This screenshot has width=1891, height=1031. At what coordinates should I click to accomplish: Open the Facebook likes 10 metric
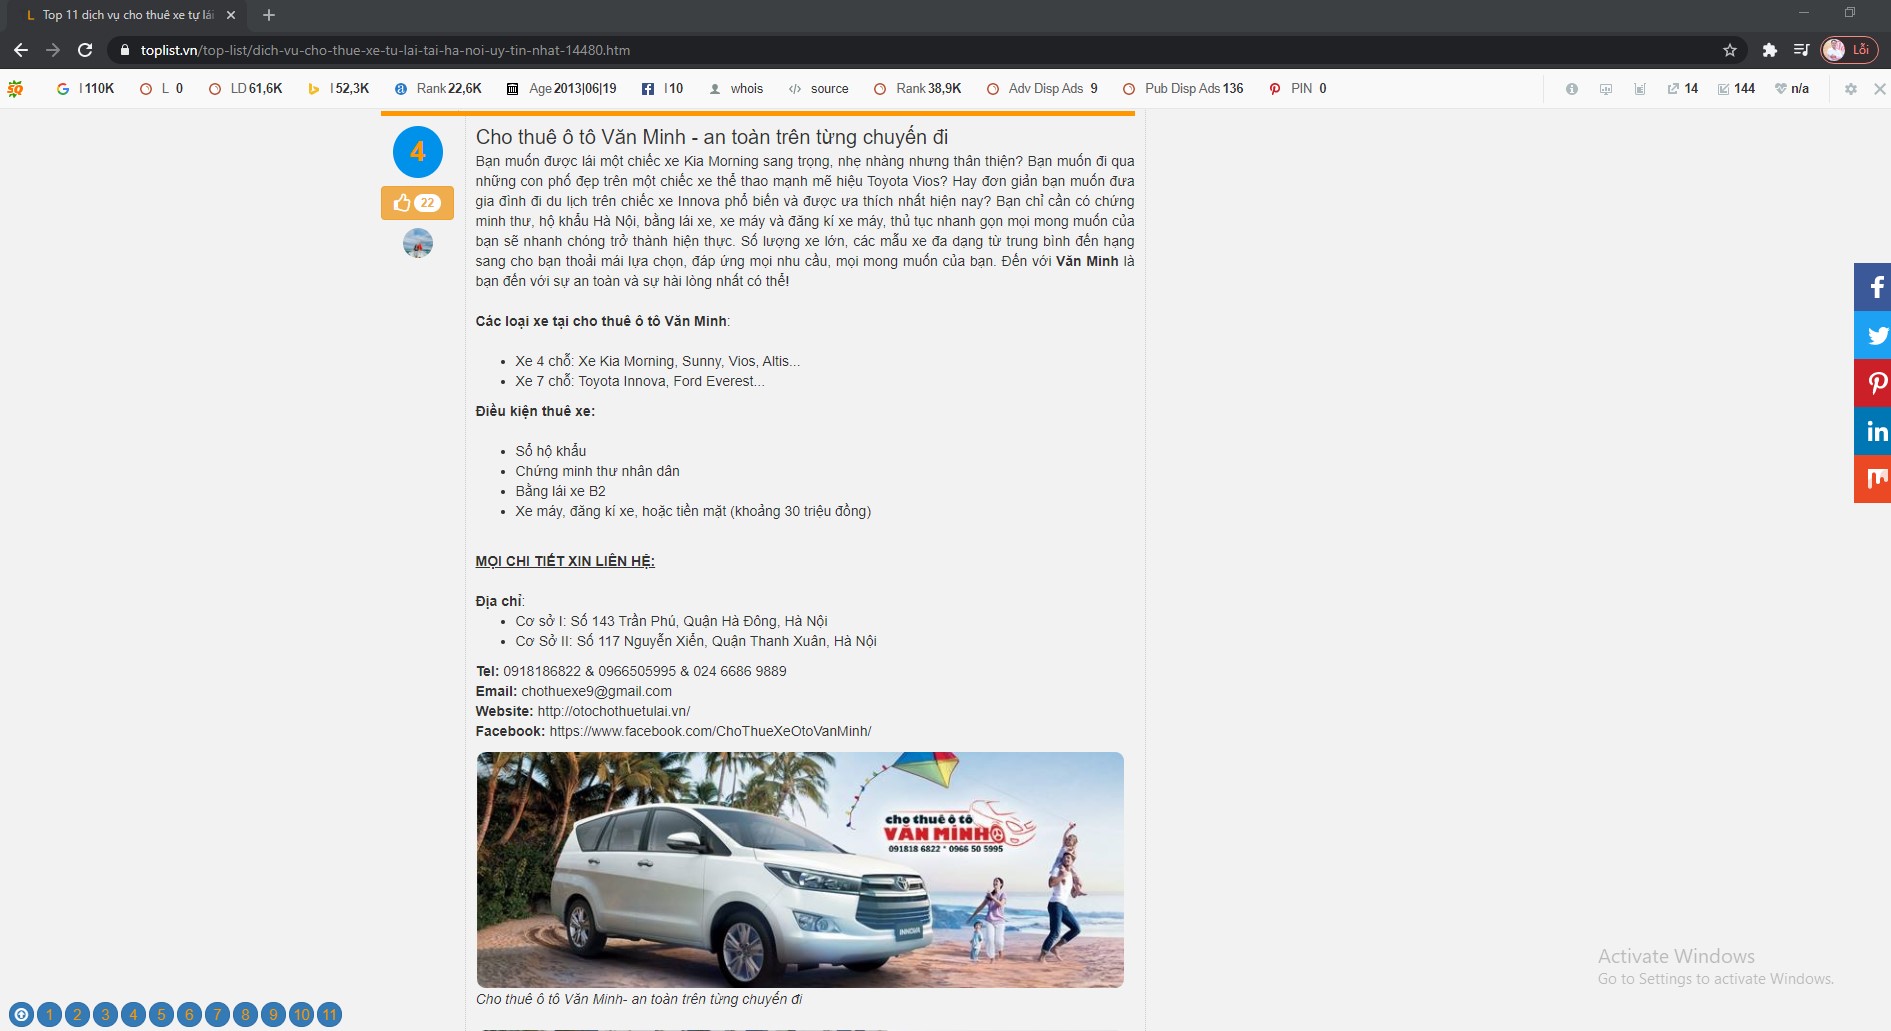(x=662, y=89)
